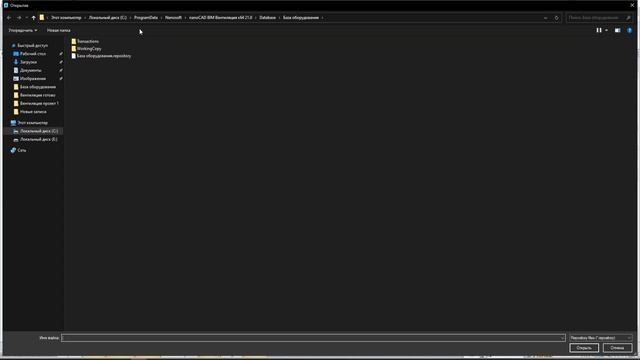Click 'База оборудования' path segment

pyautogui.click(x=301, y=18)
